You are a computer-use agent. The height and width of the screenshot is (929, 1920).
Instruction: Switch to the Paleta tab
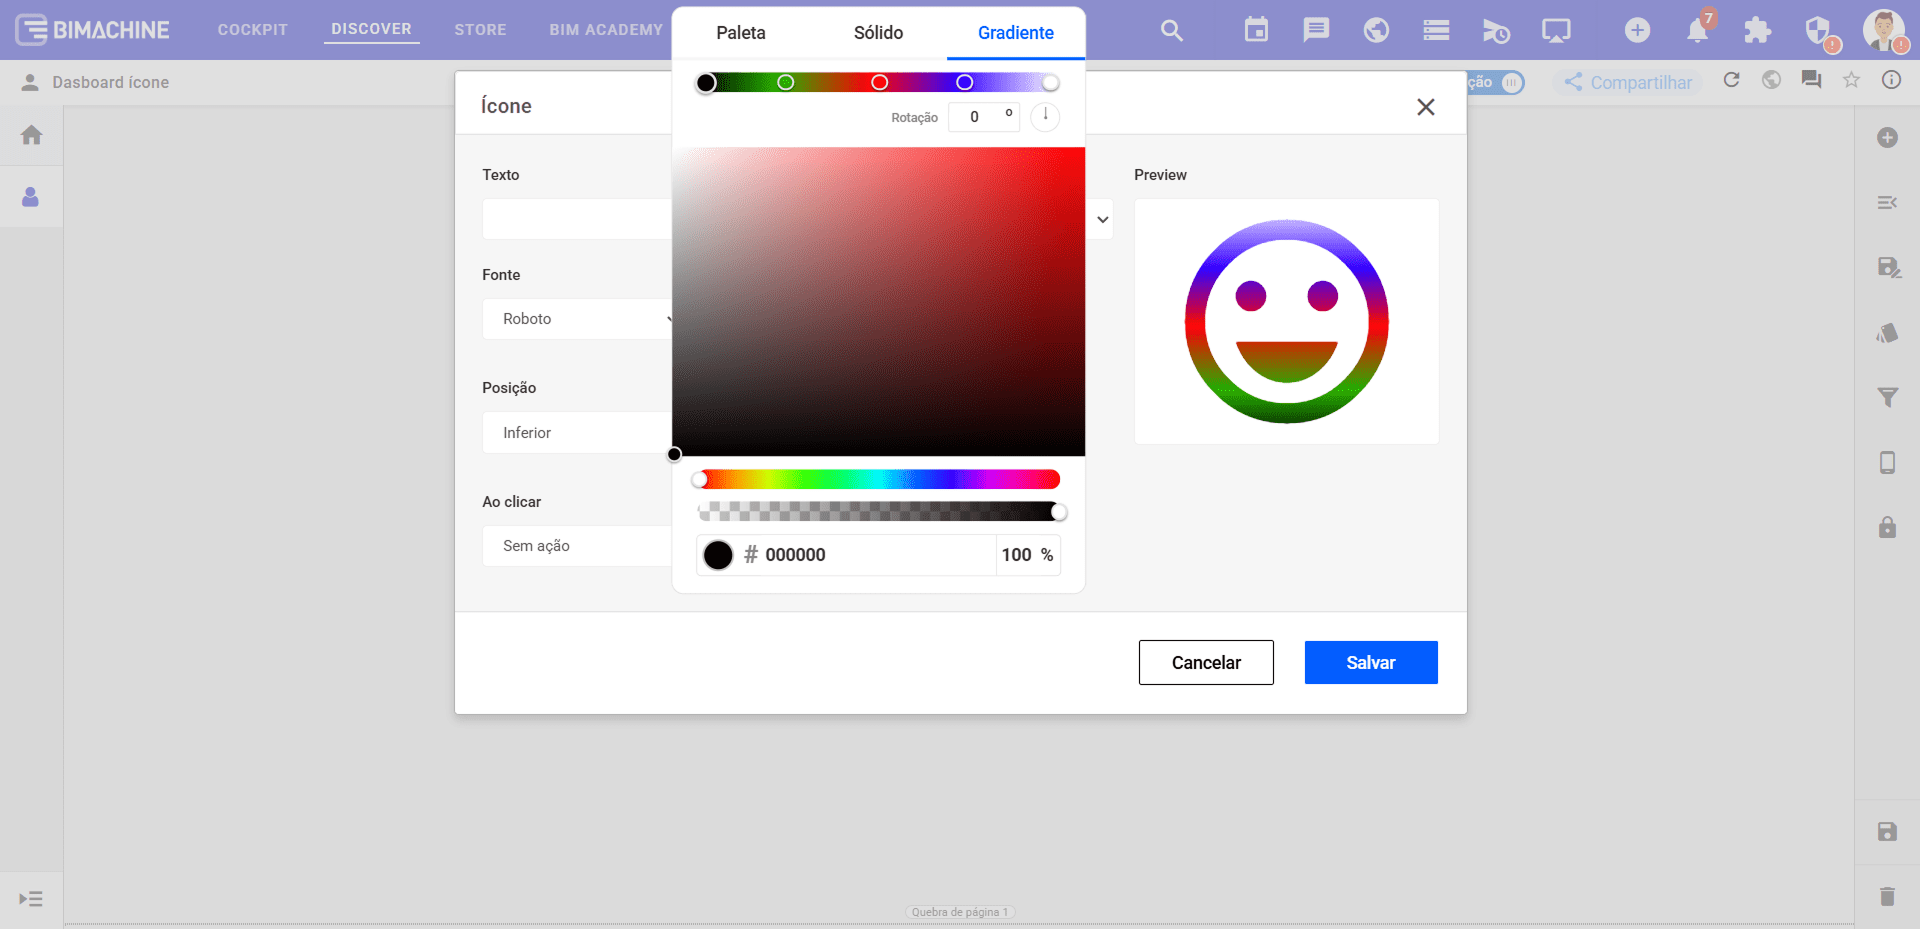740,33
